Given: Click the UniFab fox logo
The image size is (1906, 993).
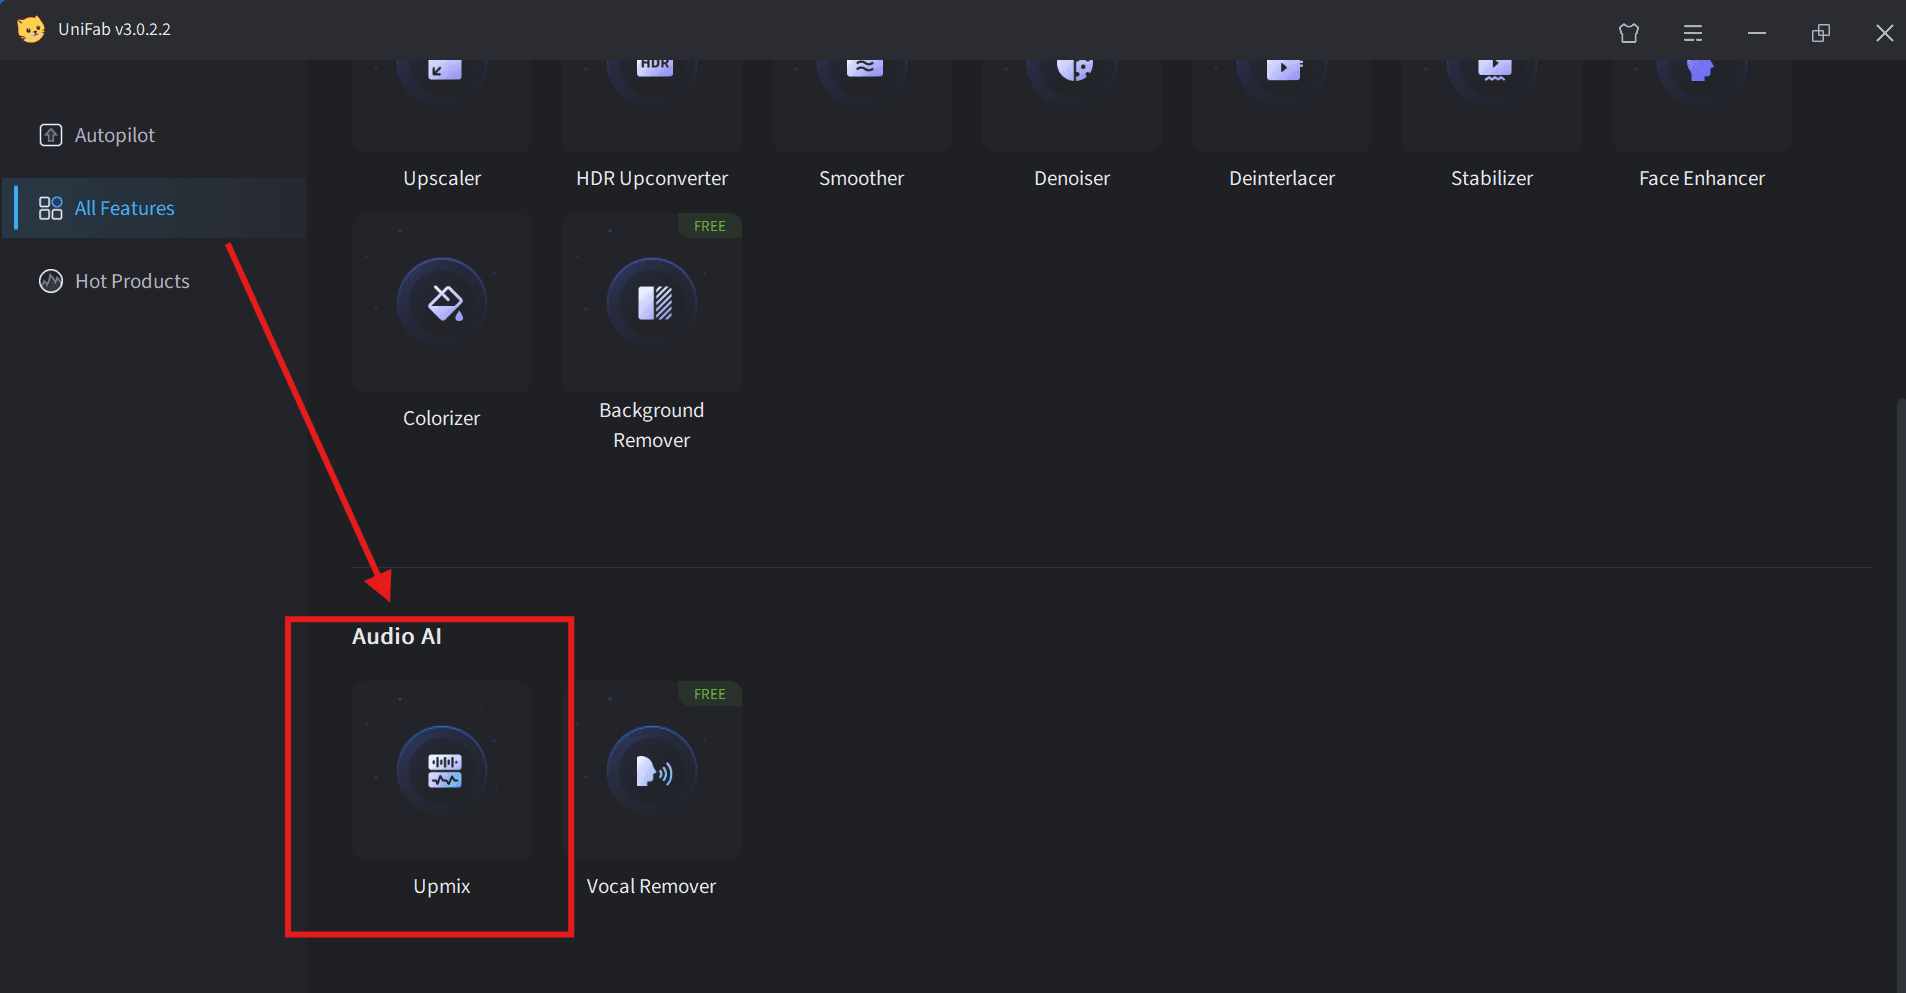Looking at the screenshot, I should pos(31,29).
